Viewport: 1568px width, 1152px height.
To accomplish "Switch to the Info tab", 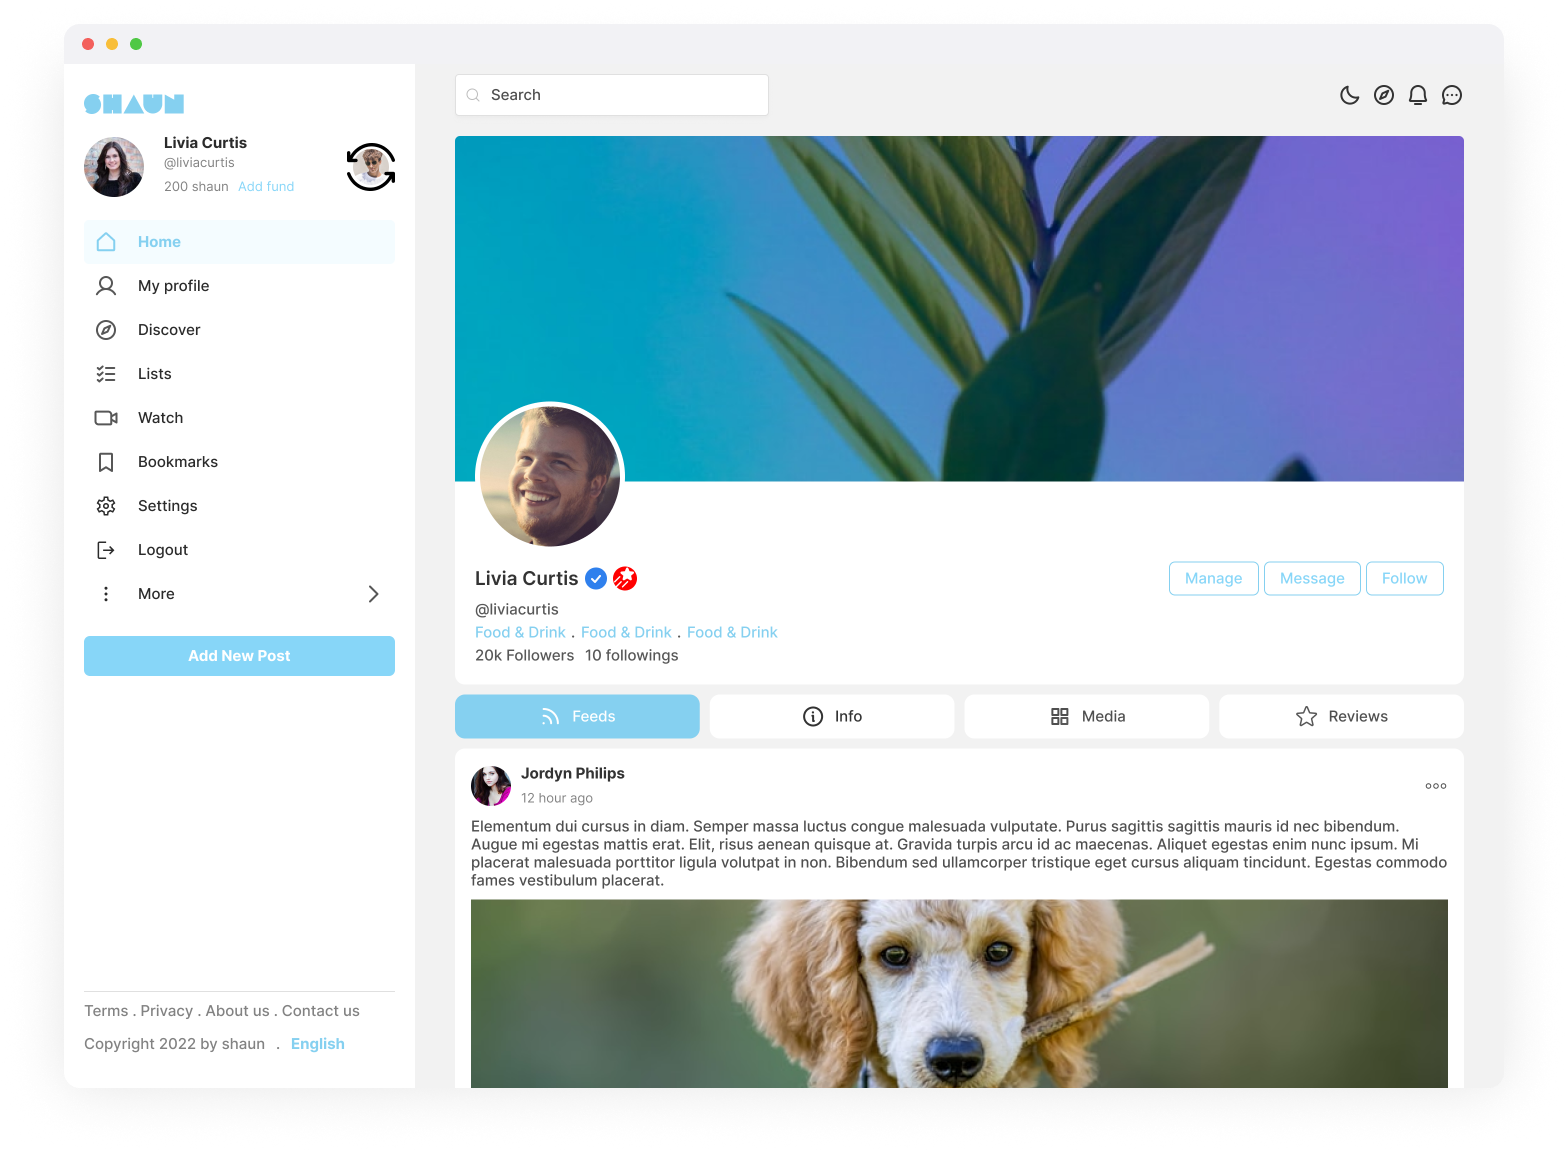I will click(832, 716).
